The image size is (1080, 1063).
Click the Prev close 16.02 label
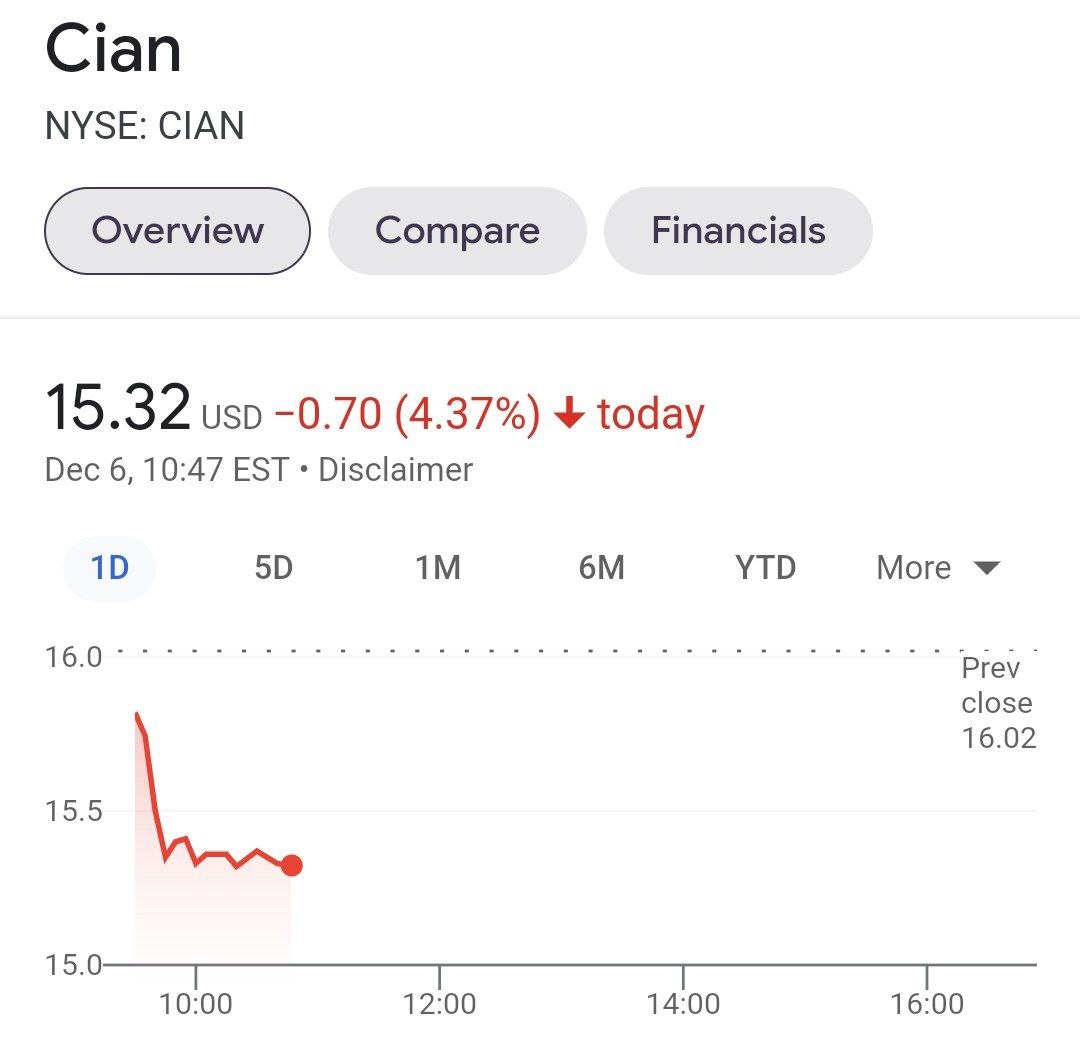tap(997, 703)
